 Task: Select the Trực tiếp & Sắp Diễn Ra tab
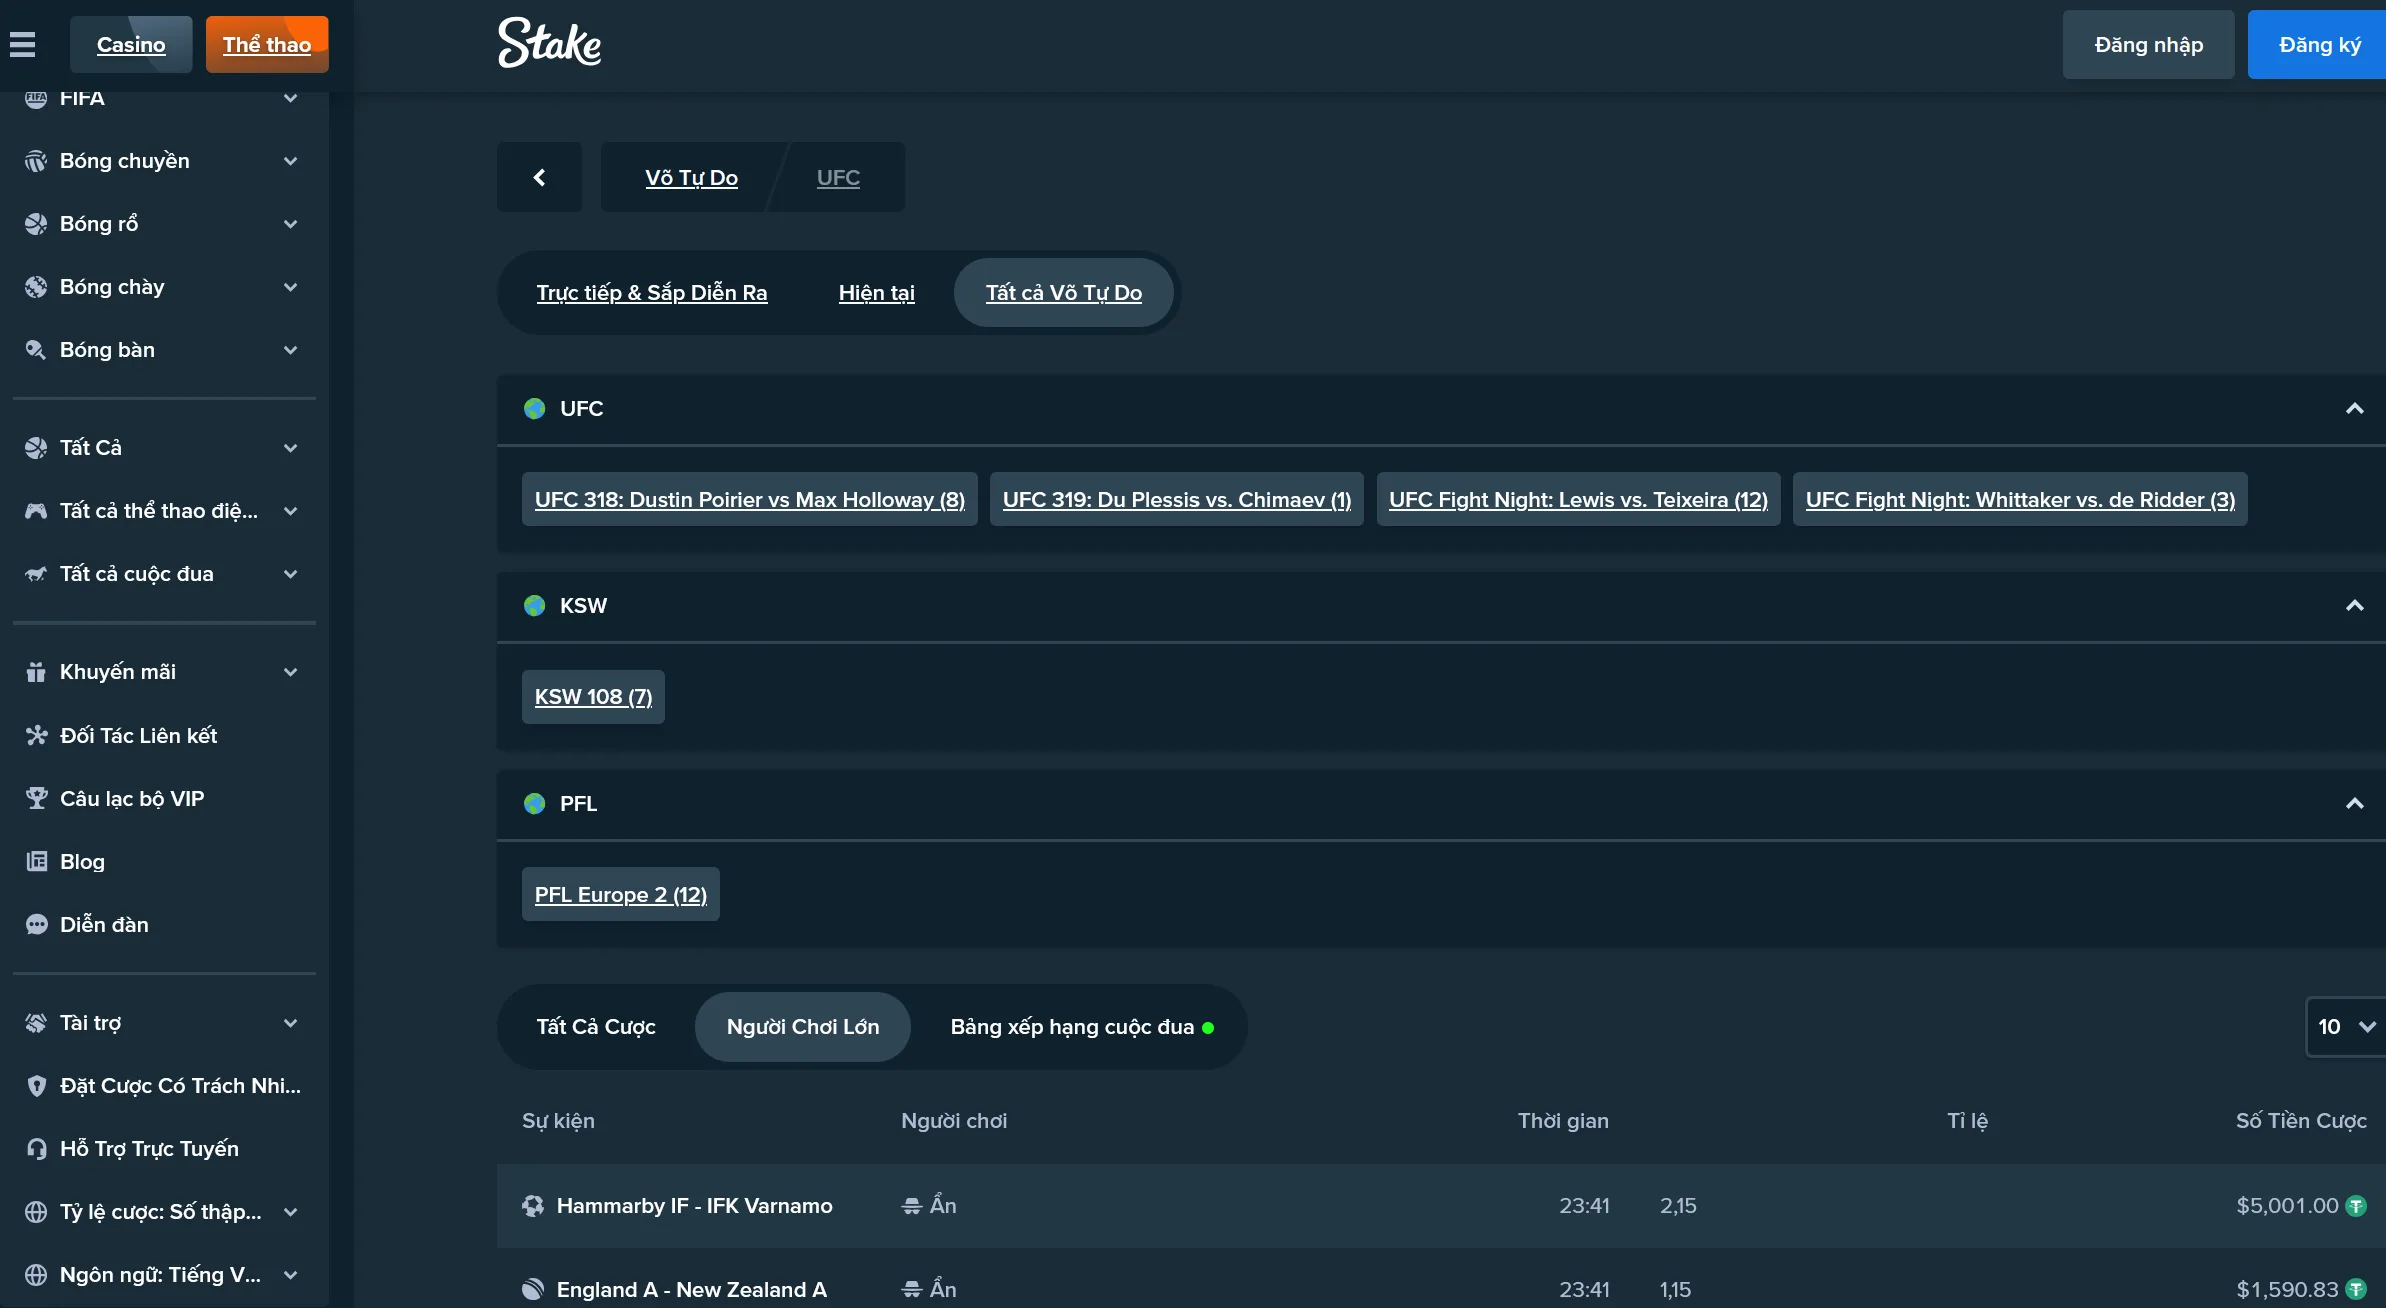652,292
